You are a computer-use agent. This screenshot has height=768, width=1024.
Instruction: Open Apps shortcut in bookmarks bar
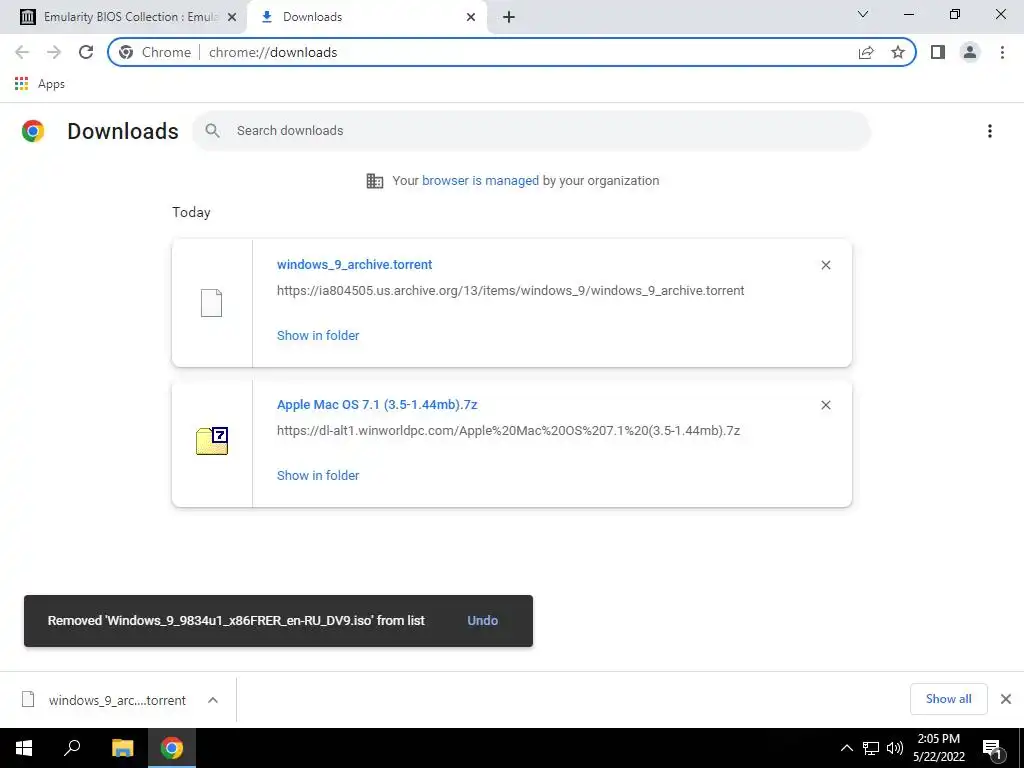point(39,84)
